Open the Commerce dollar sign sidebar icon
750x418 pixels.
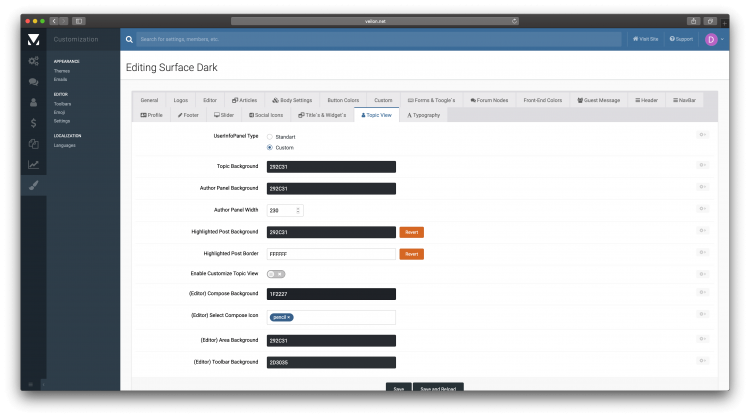tap(33, 123)
